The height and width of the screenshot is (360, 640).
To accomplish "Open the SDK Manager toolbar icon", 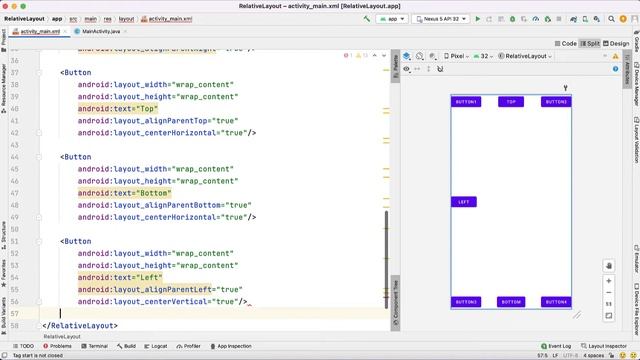I will [x=596, y=19].
